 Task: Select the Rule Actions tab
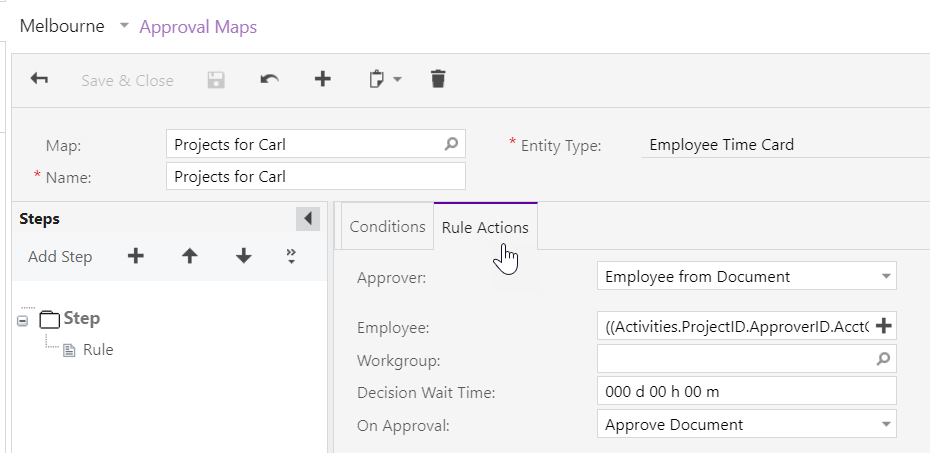tap(485, 228)
